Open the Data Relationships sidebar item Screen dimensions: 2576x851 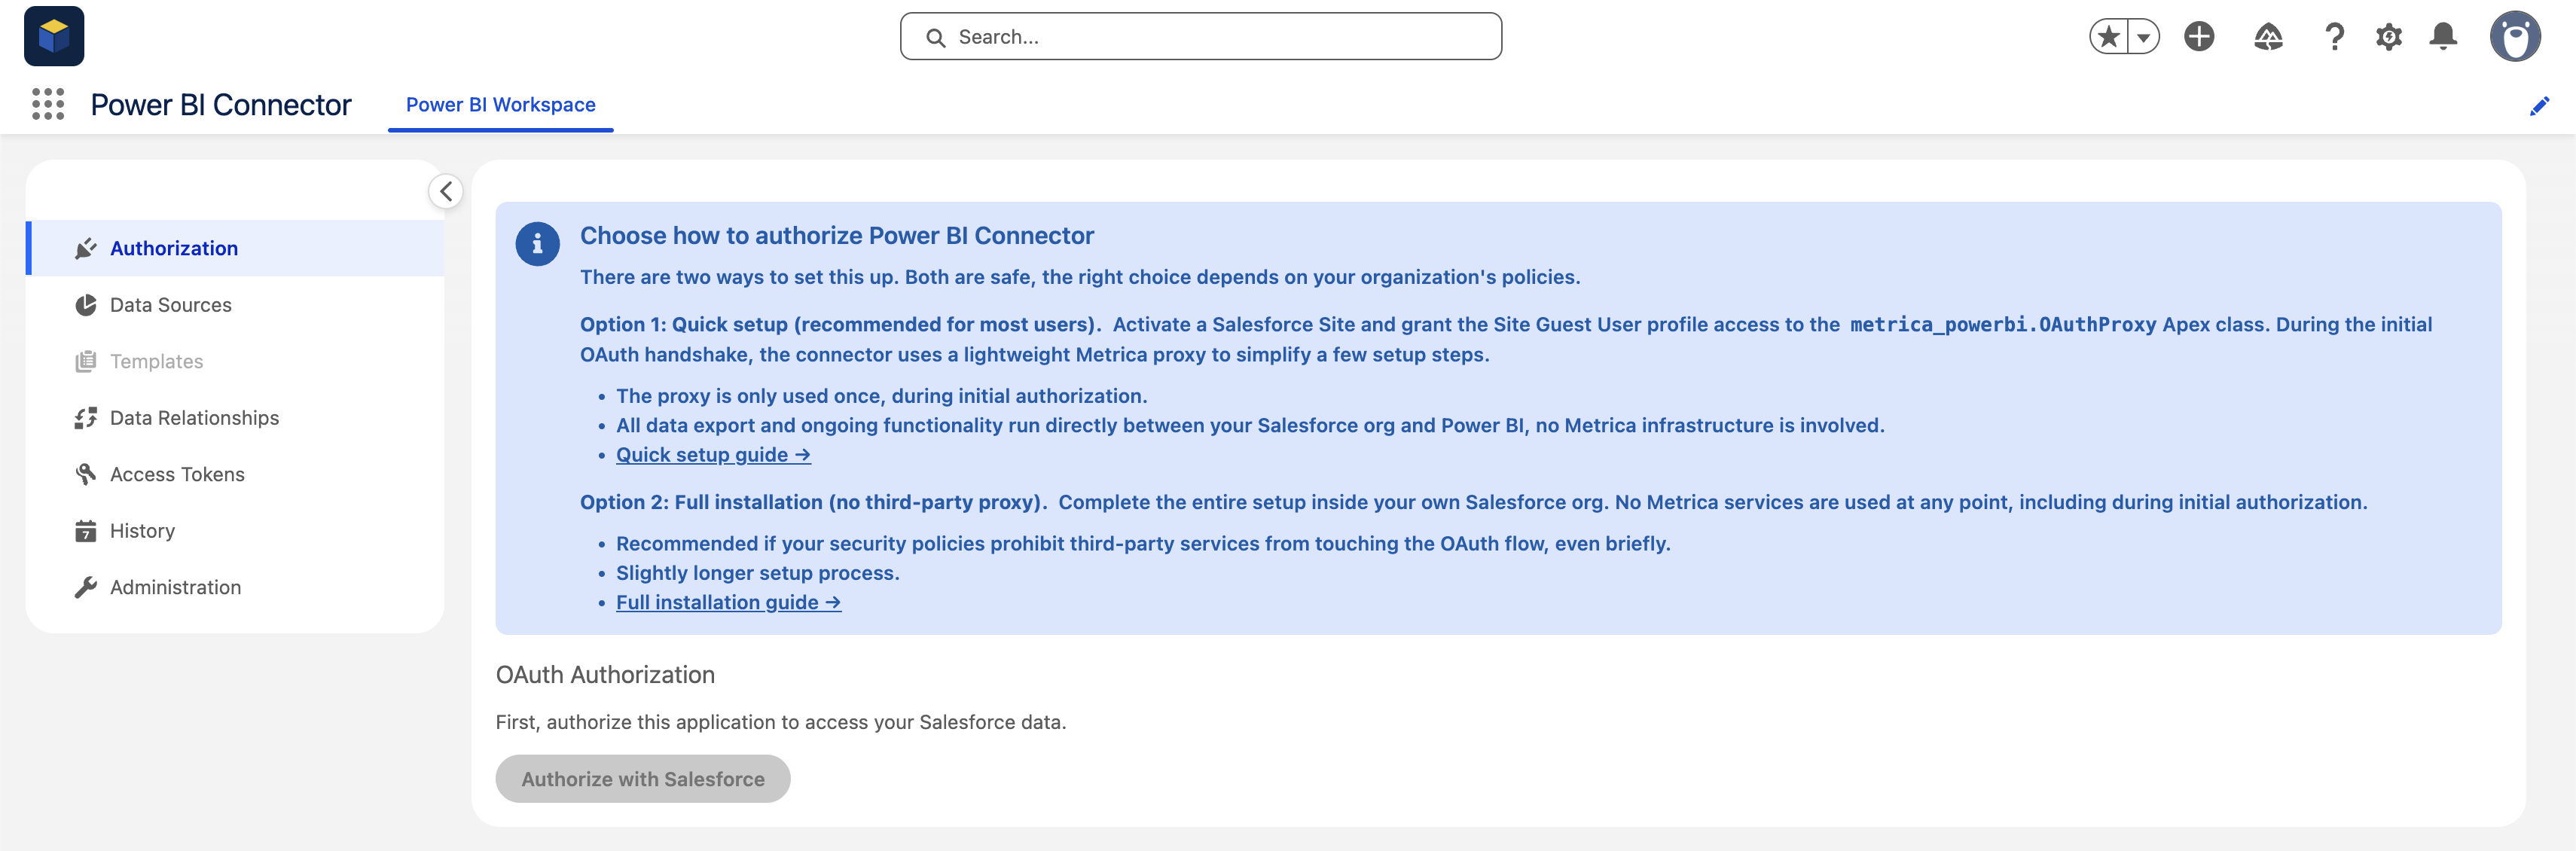pos(236,418)
